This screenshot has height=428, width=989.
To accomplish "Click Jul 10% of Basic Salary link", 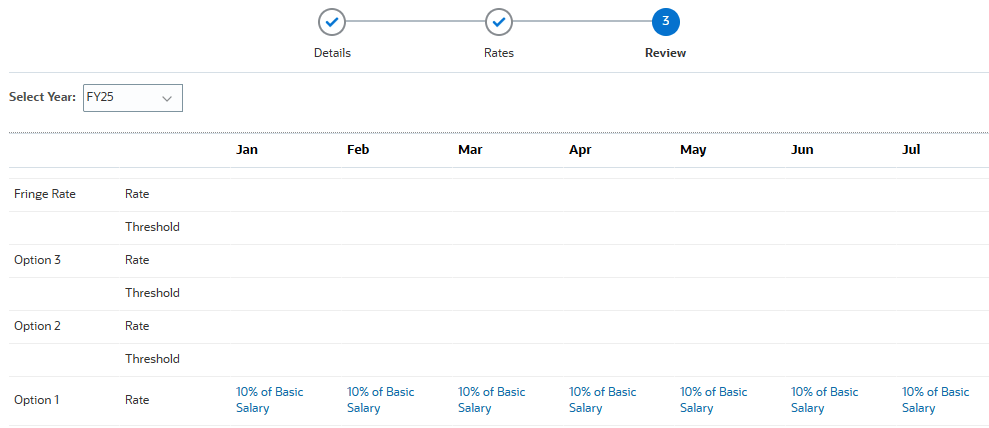I will (x=935, y=400).
